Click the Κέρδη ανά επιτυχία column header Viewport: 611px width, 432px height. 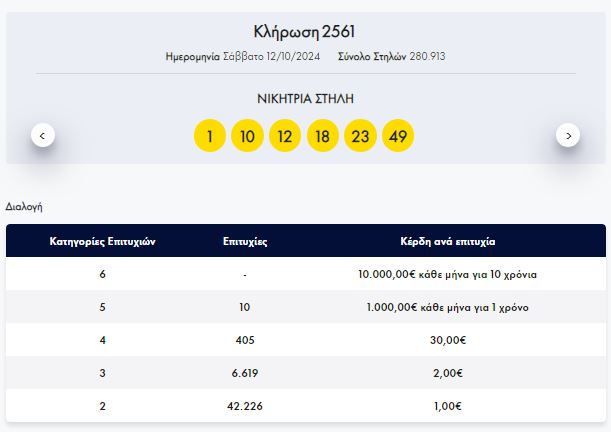(447, 241)
